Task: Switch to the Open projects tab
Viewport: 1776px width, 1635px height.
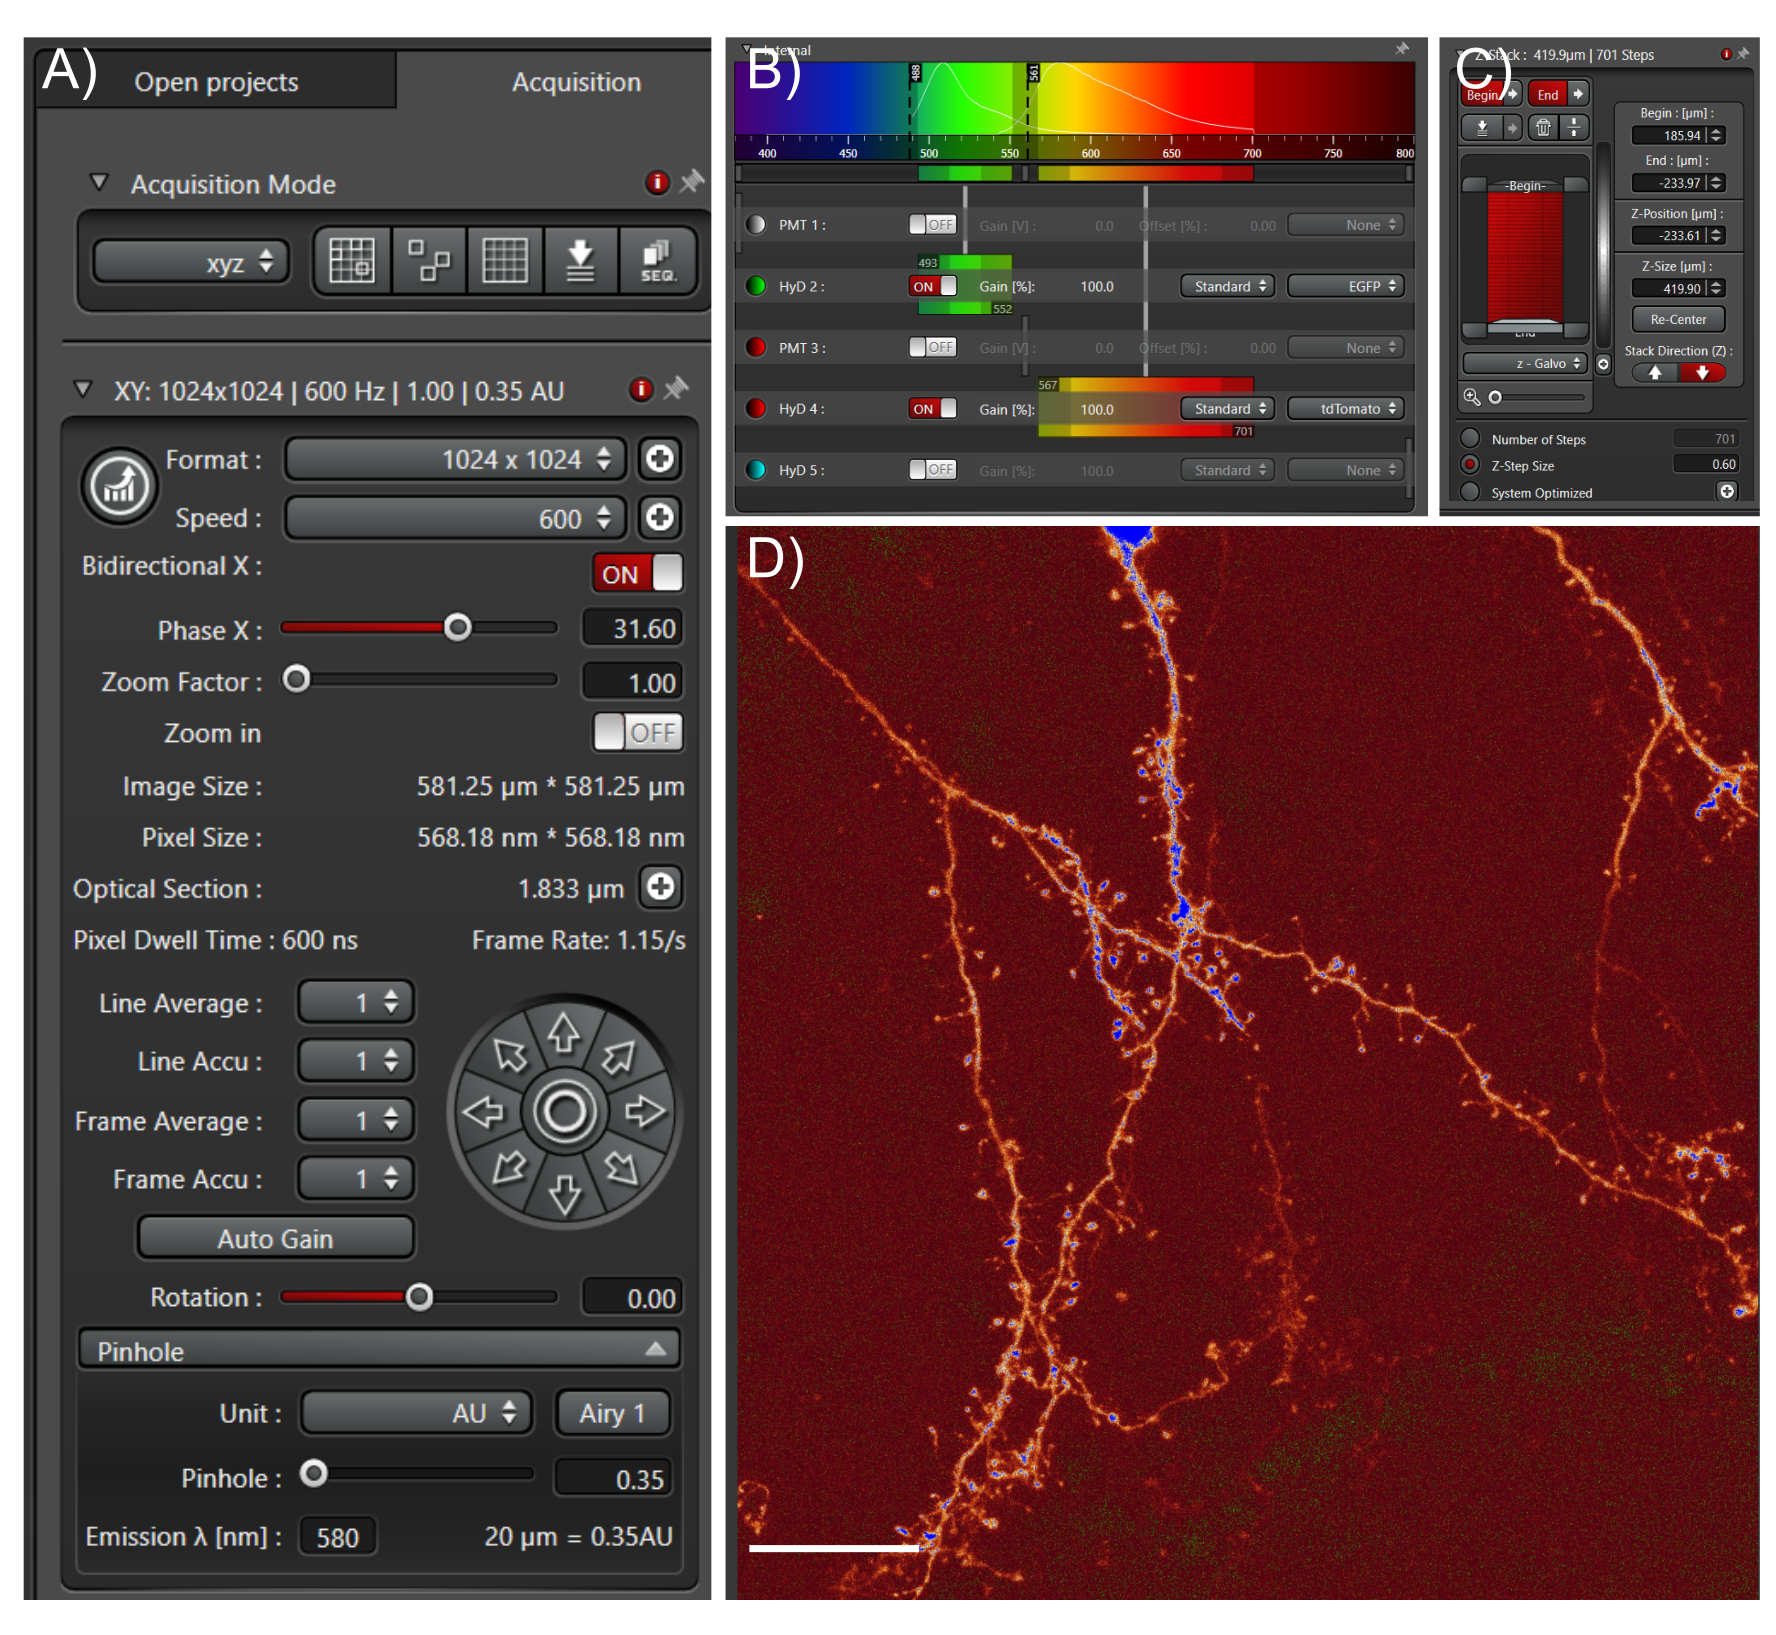Action: coord(216,82)
